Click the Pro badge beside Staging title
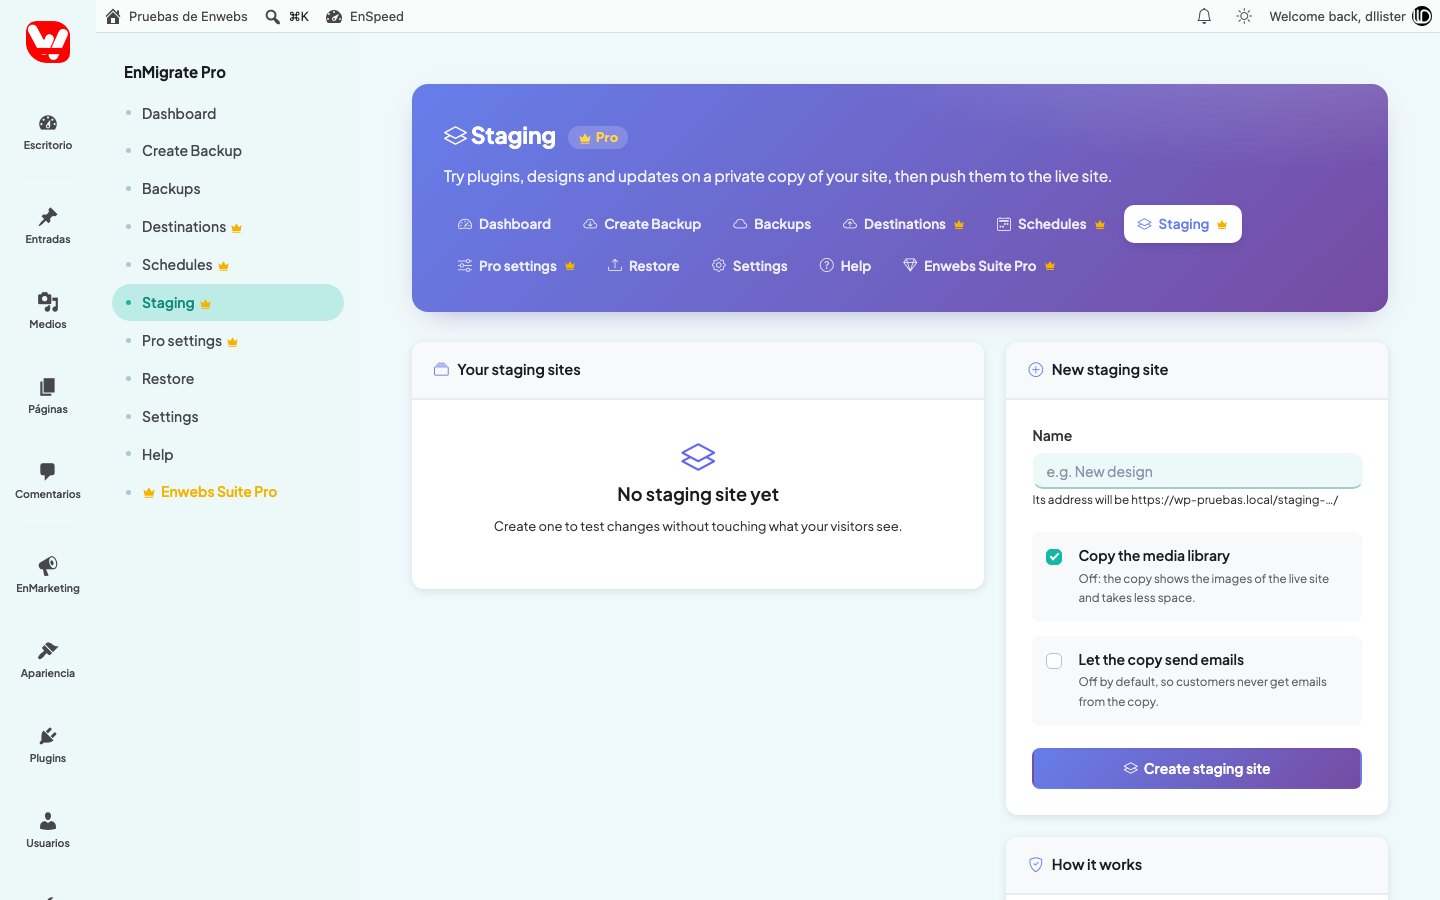 [598, 138]
